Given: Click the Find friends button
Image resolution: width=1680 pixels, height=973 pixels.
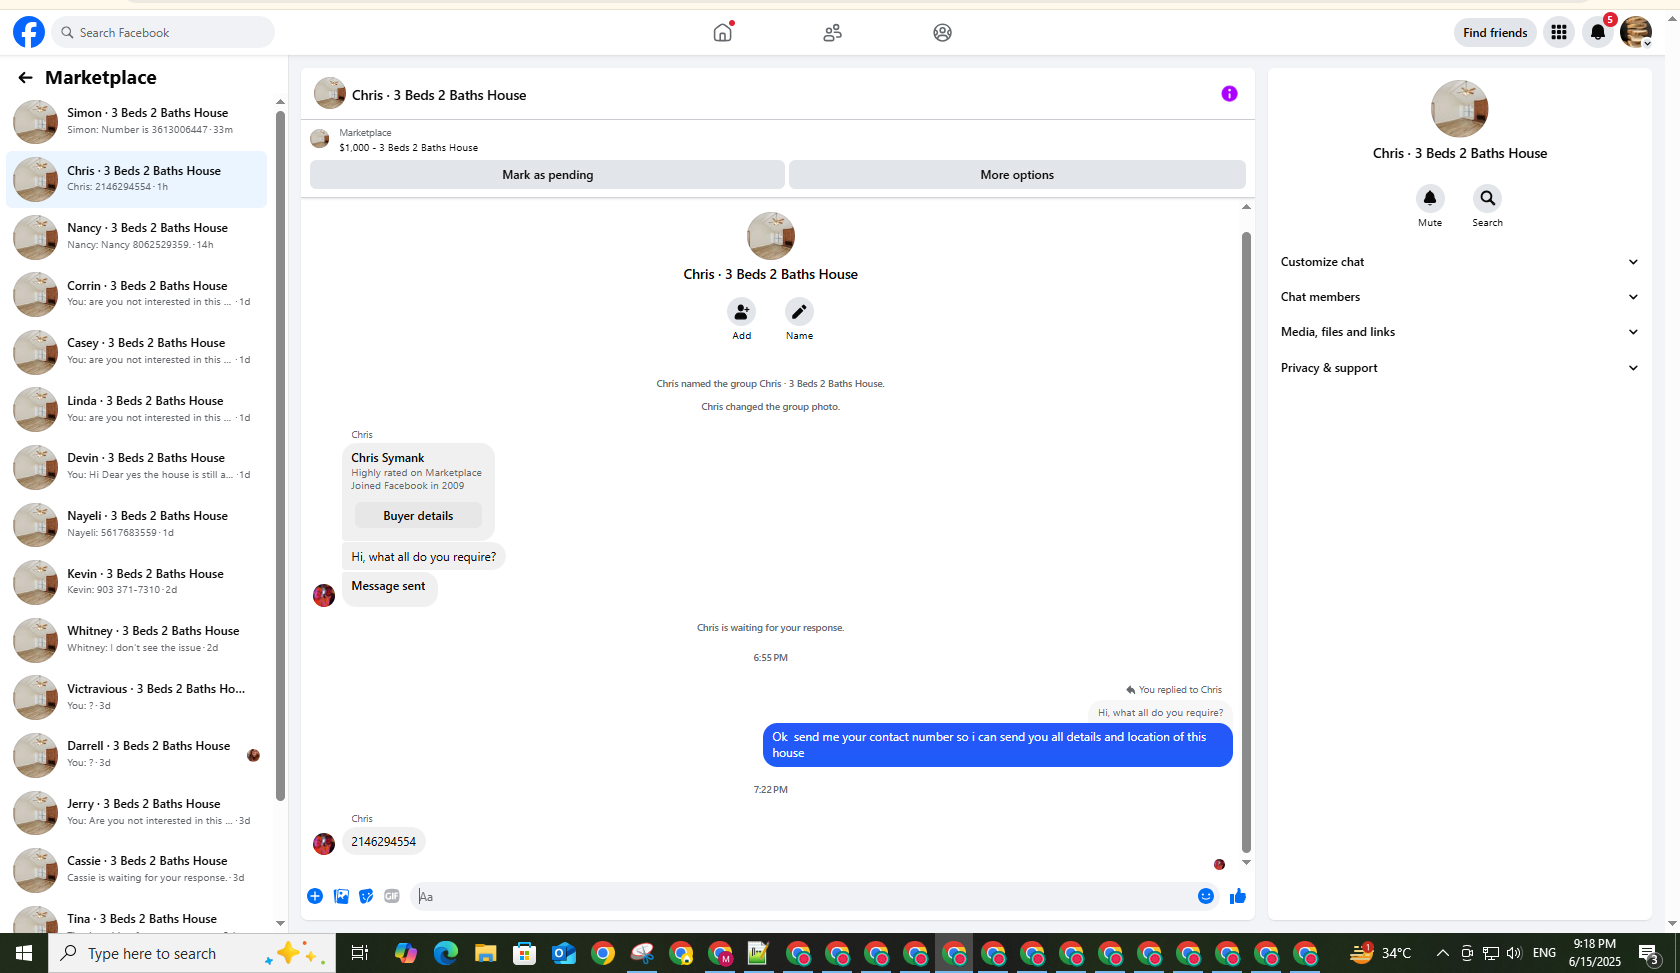Looking at the screenshot, I should [1495, 32].
